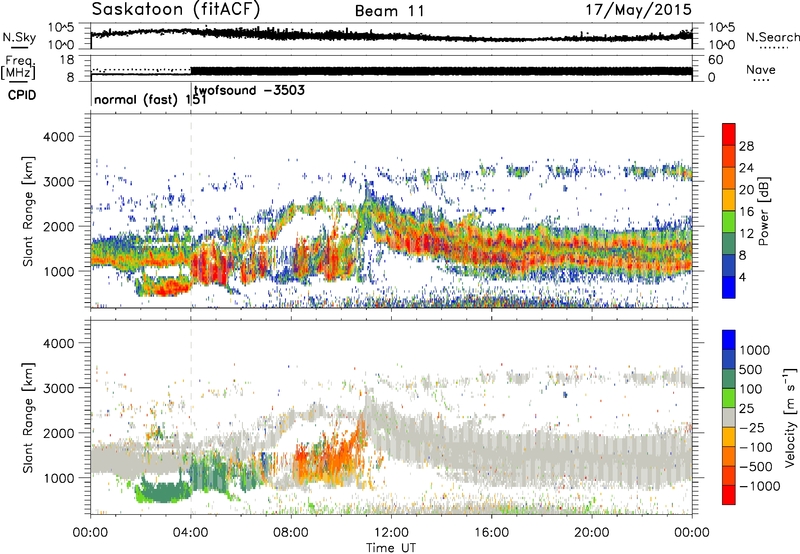Select the 4 dB label on Power scale
This screenshot has height=554, width=800.
[742, 277]
